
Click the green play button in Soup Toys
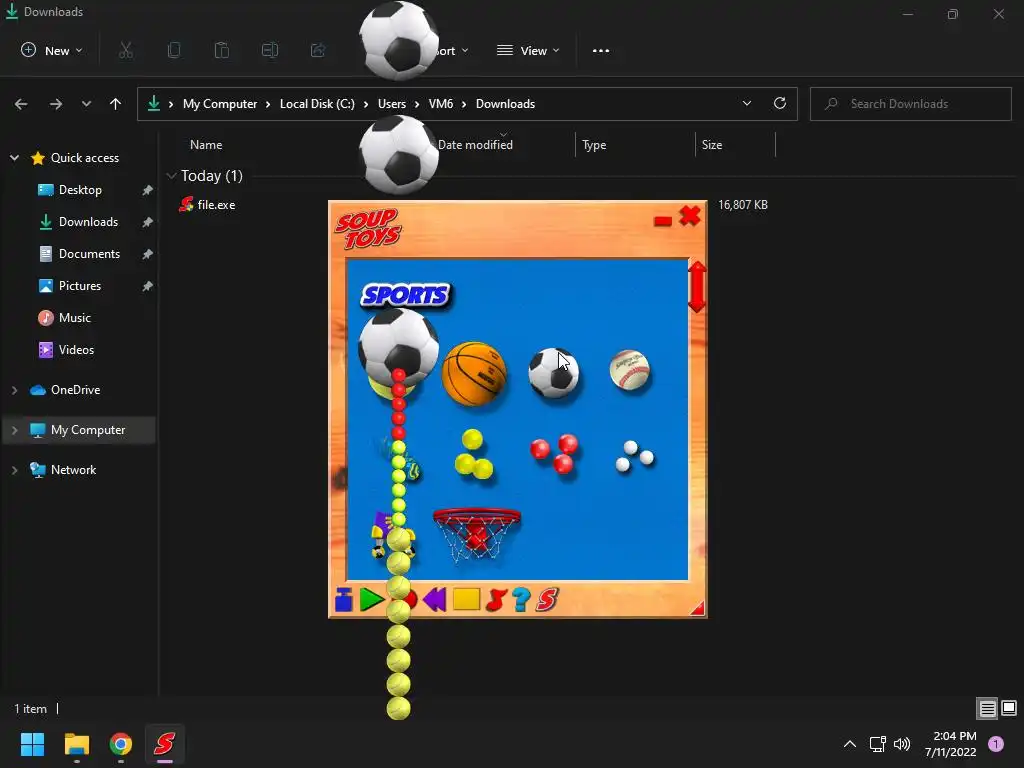372,600
